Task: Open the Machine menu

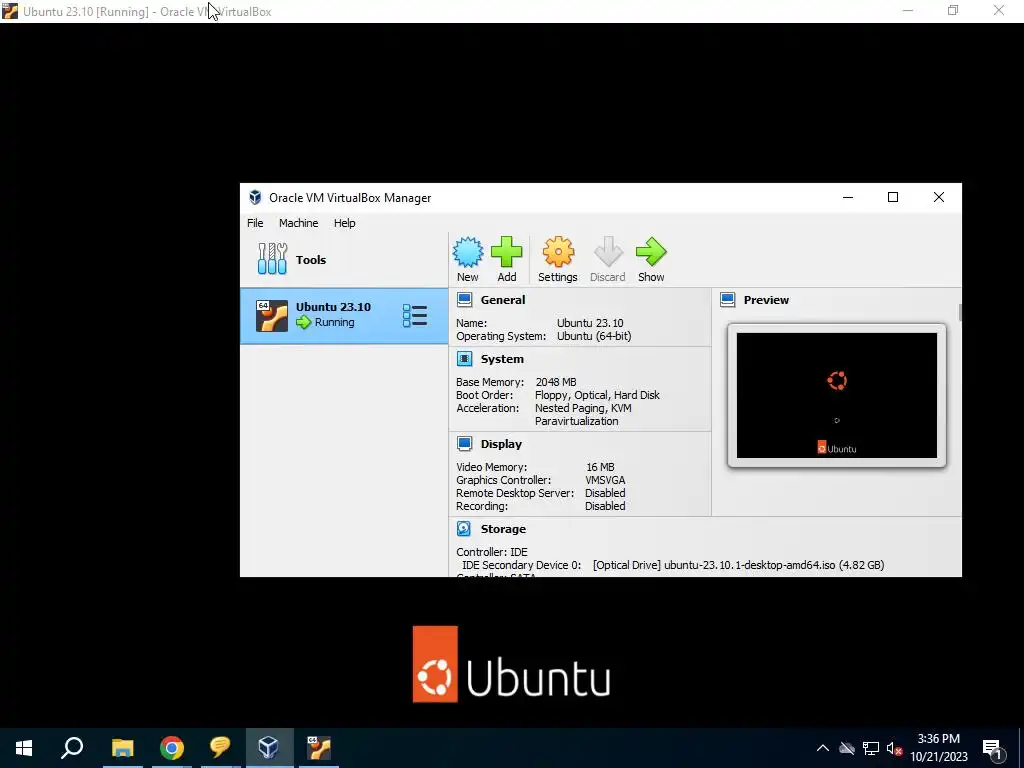Action: click(298, 223)
